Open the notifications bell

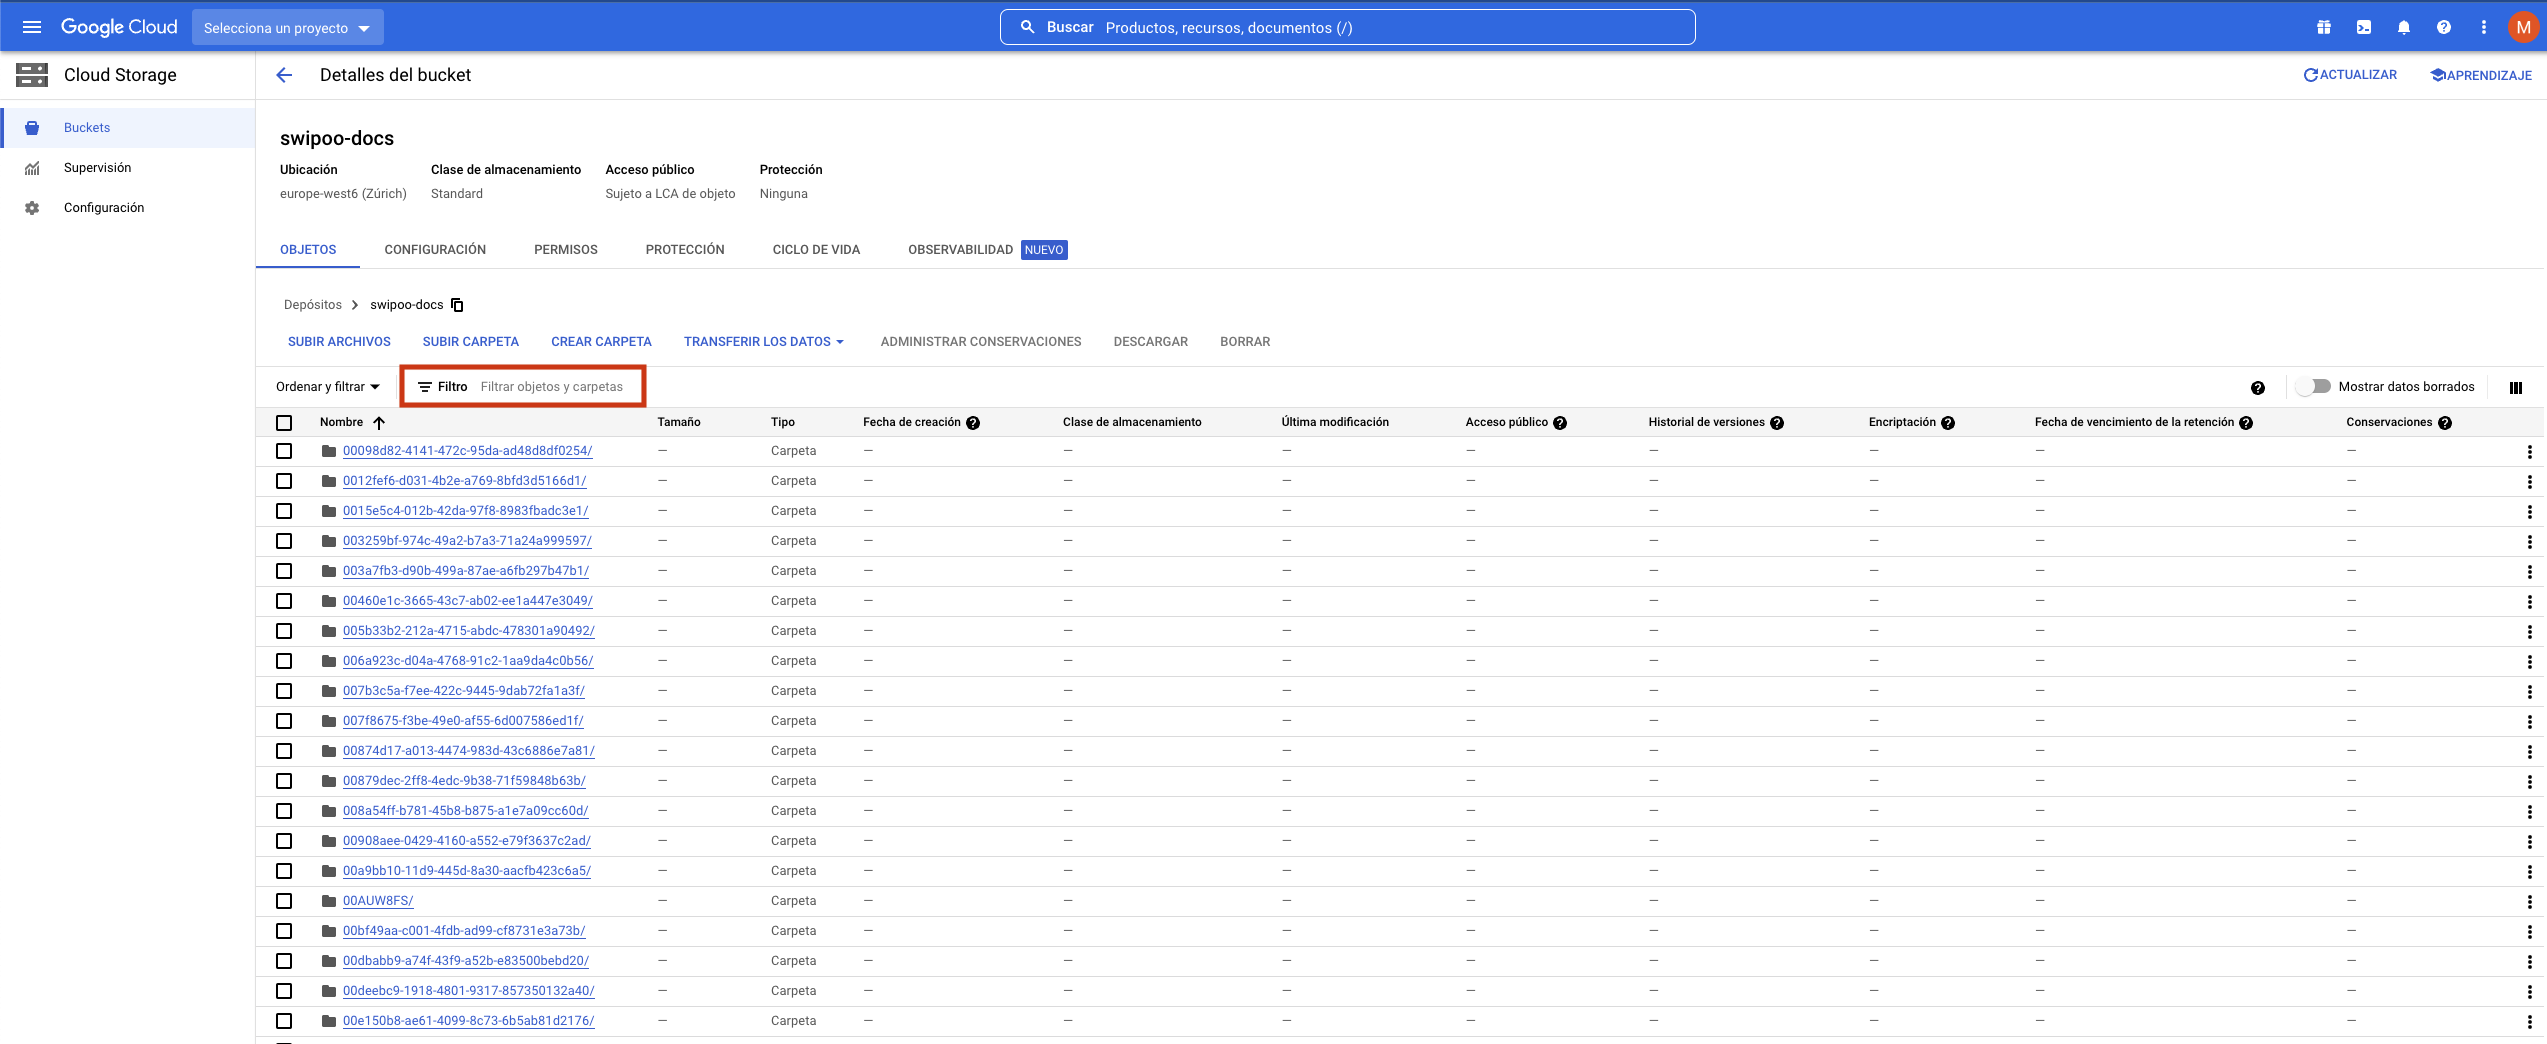[x=2403, y=28]
